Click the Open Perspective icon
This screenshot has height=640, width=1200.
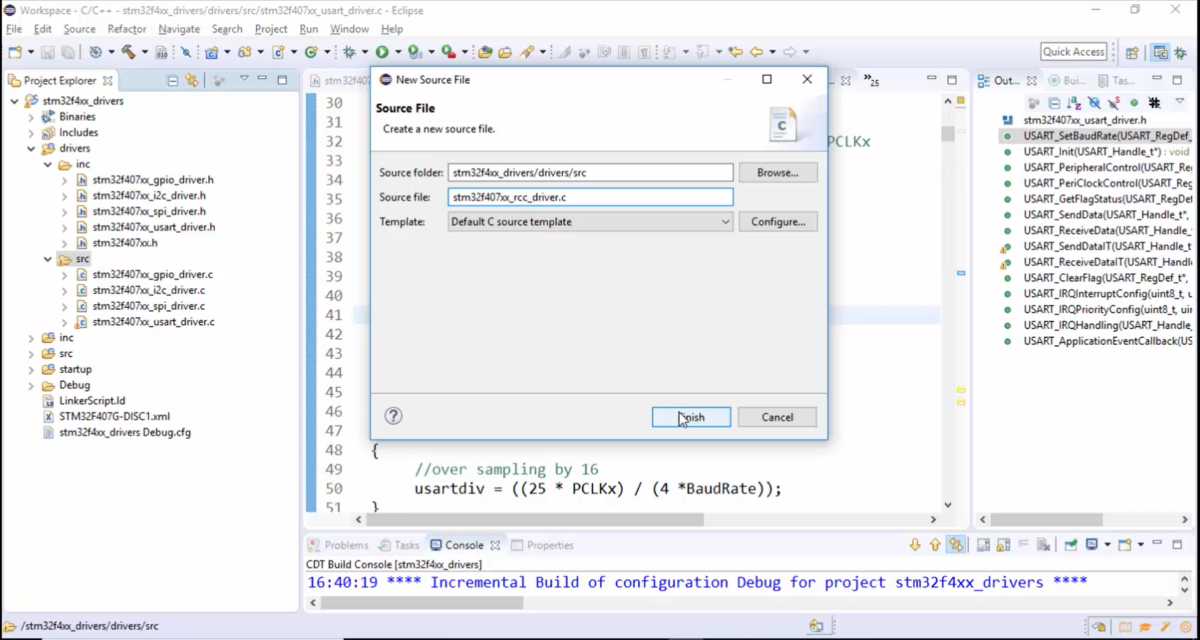click(x=1132, y=52)
